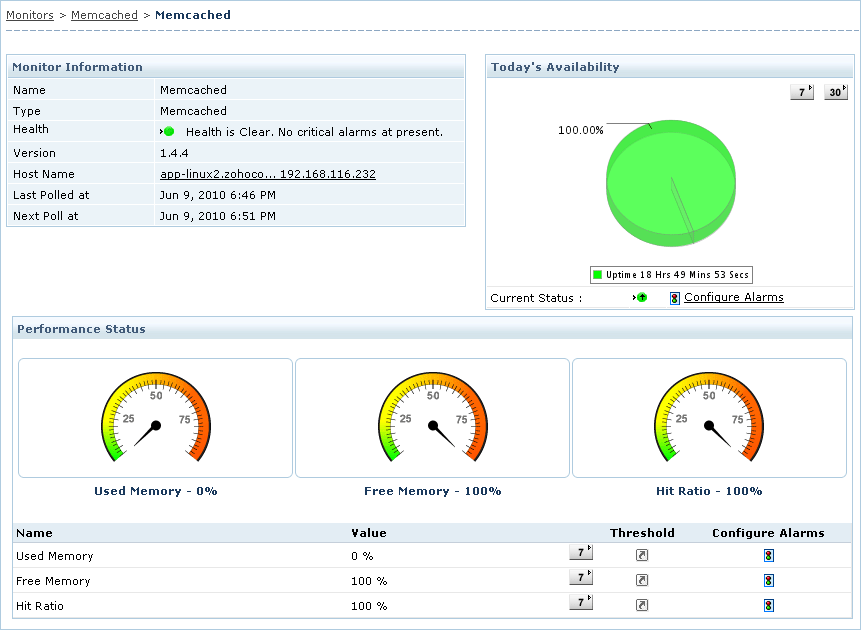Click '0 %' value in Used Memory row
Screen dimensions: 861x630
362,556
